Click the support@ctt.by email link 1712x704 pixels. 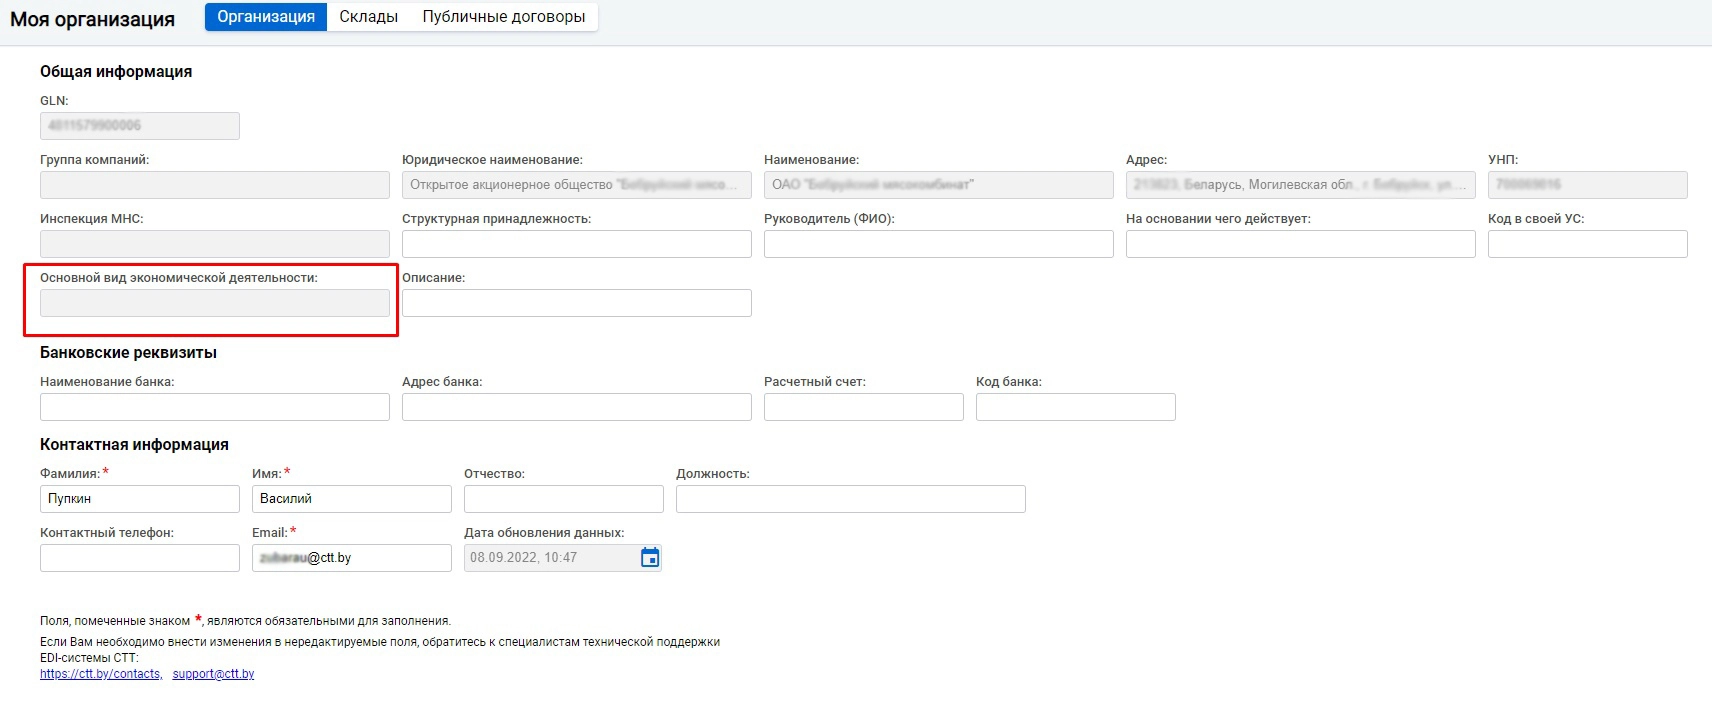pos(213,674)
